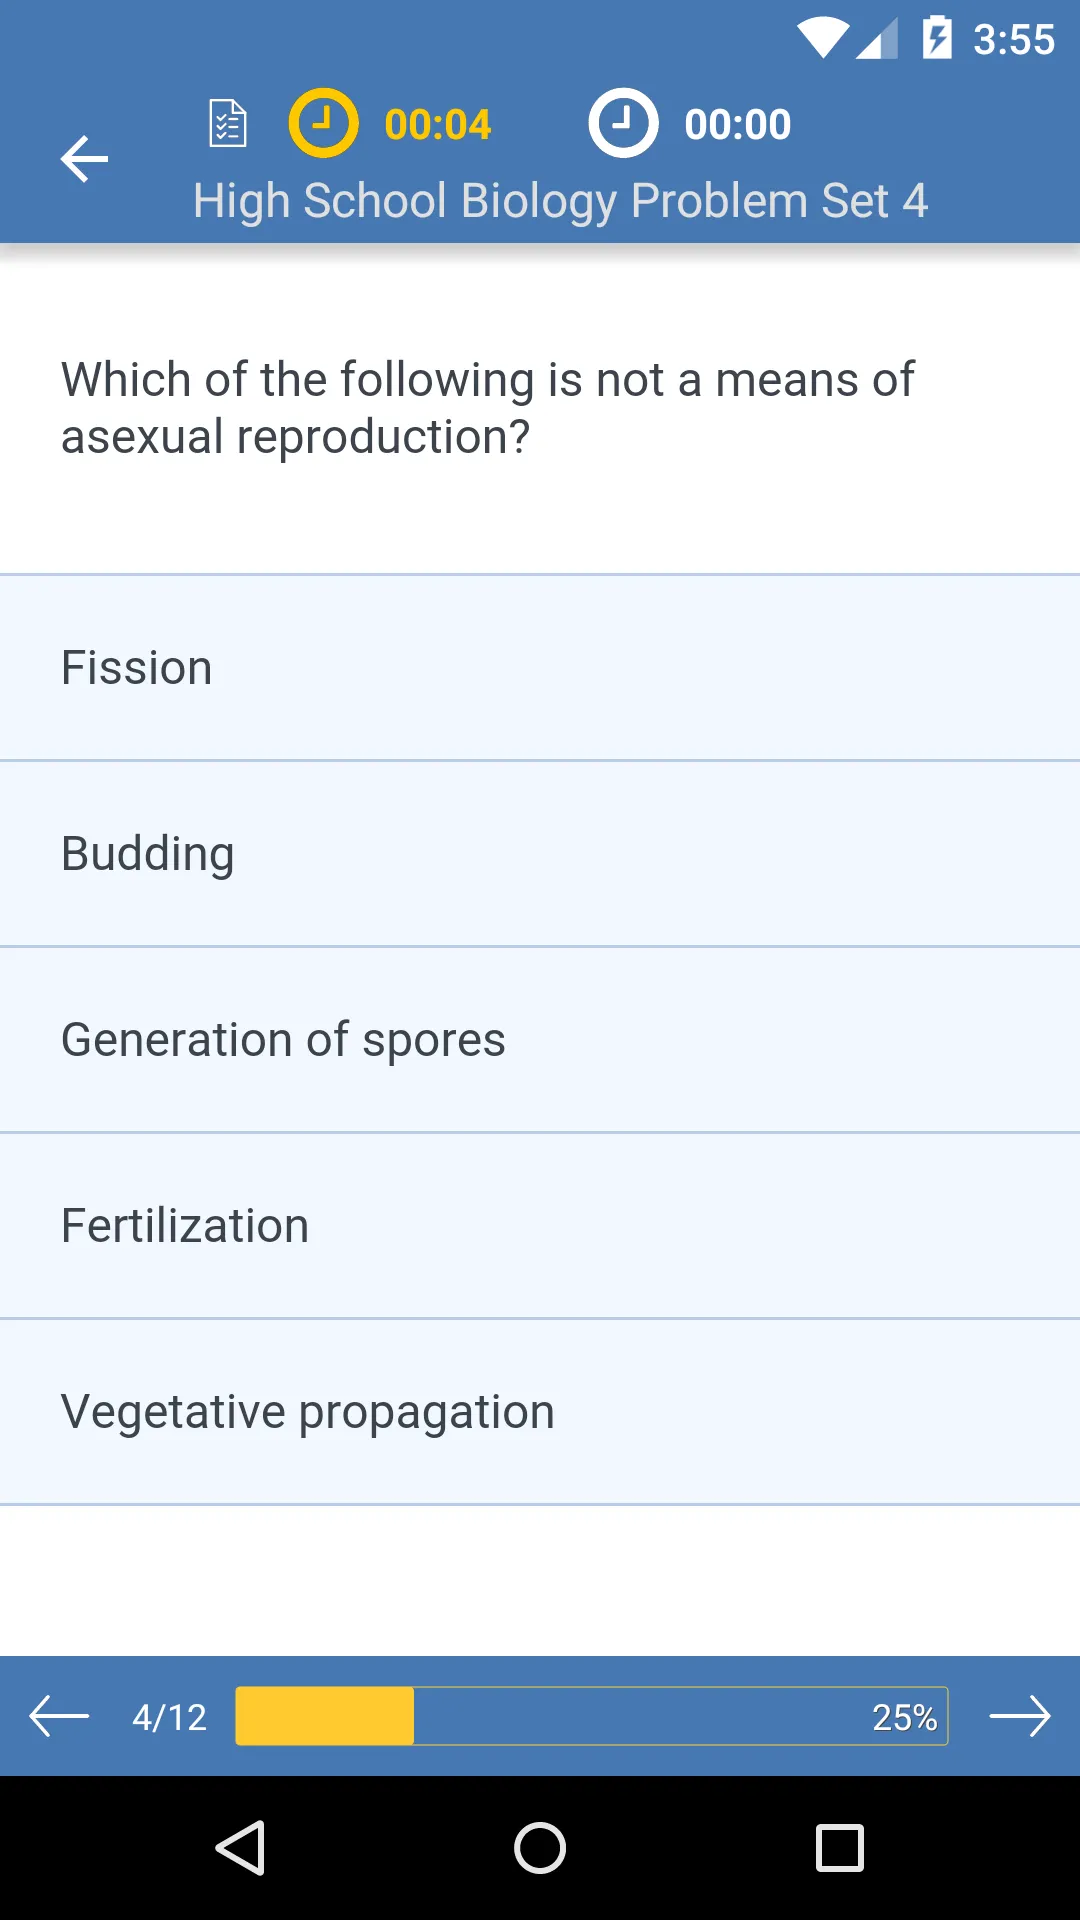This screenshot has width=1080, height=1920.
Task: Go to the next question arrow
Action: coord(1020,1716)
